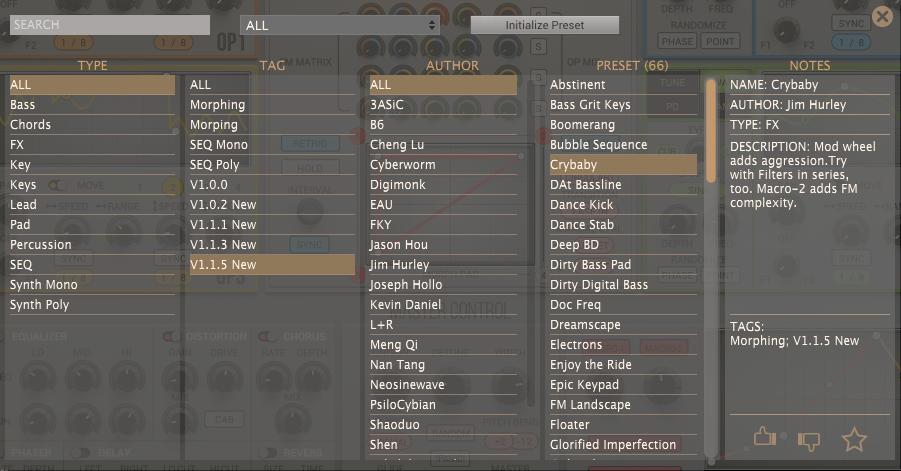
Task: Filter by author Meng Qi
Action: click(444, 345)
